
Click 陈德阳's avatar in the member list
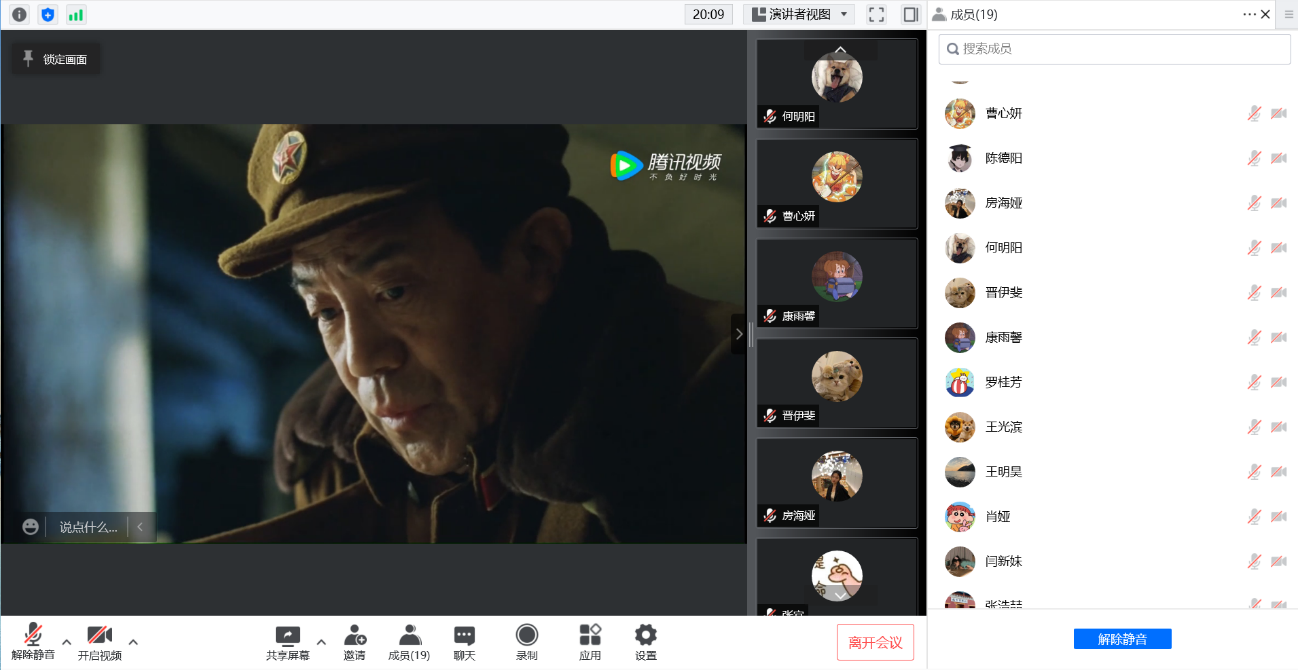[960, 158]
